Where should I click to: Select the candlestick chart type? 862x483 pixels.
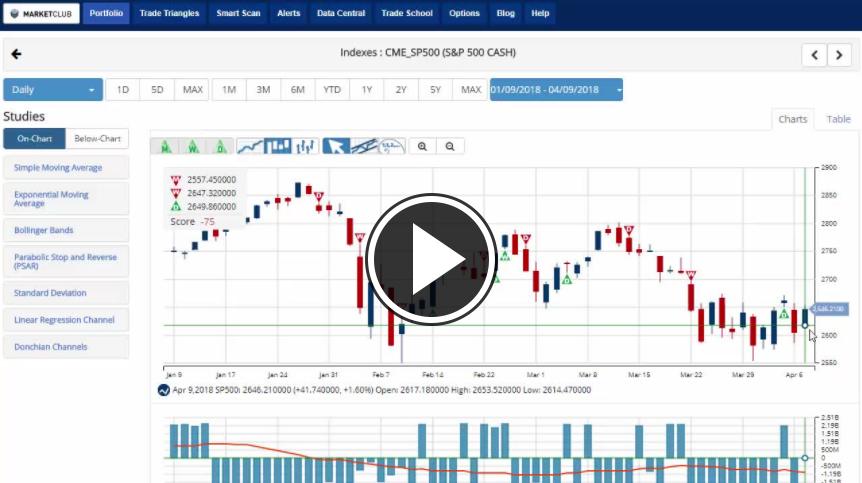point(278,146)
